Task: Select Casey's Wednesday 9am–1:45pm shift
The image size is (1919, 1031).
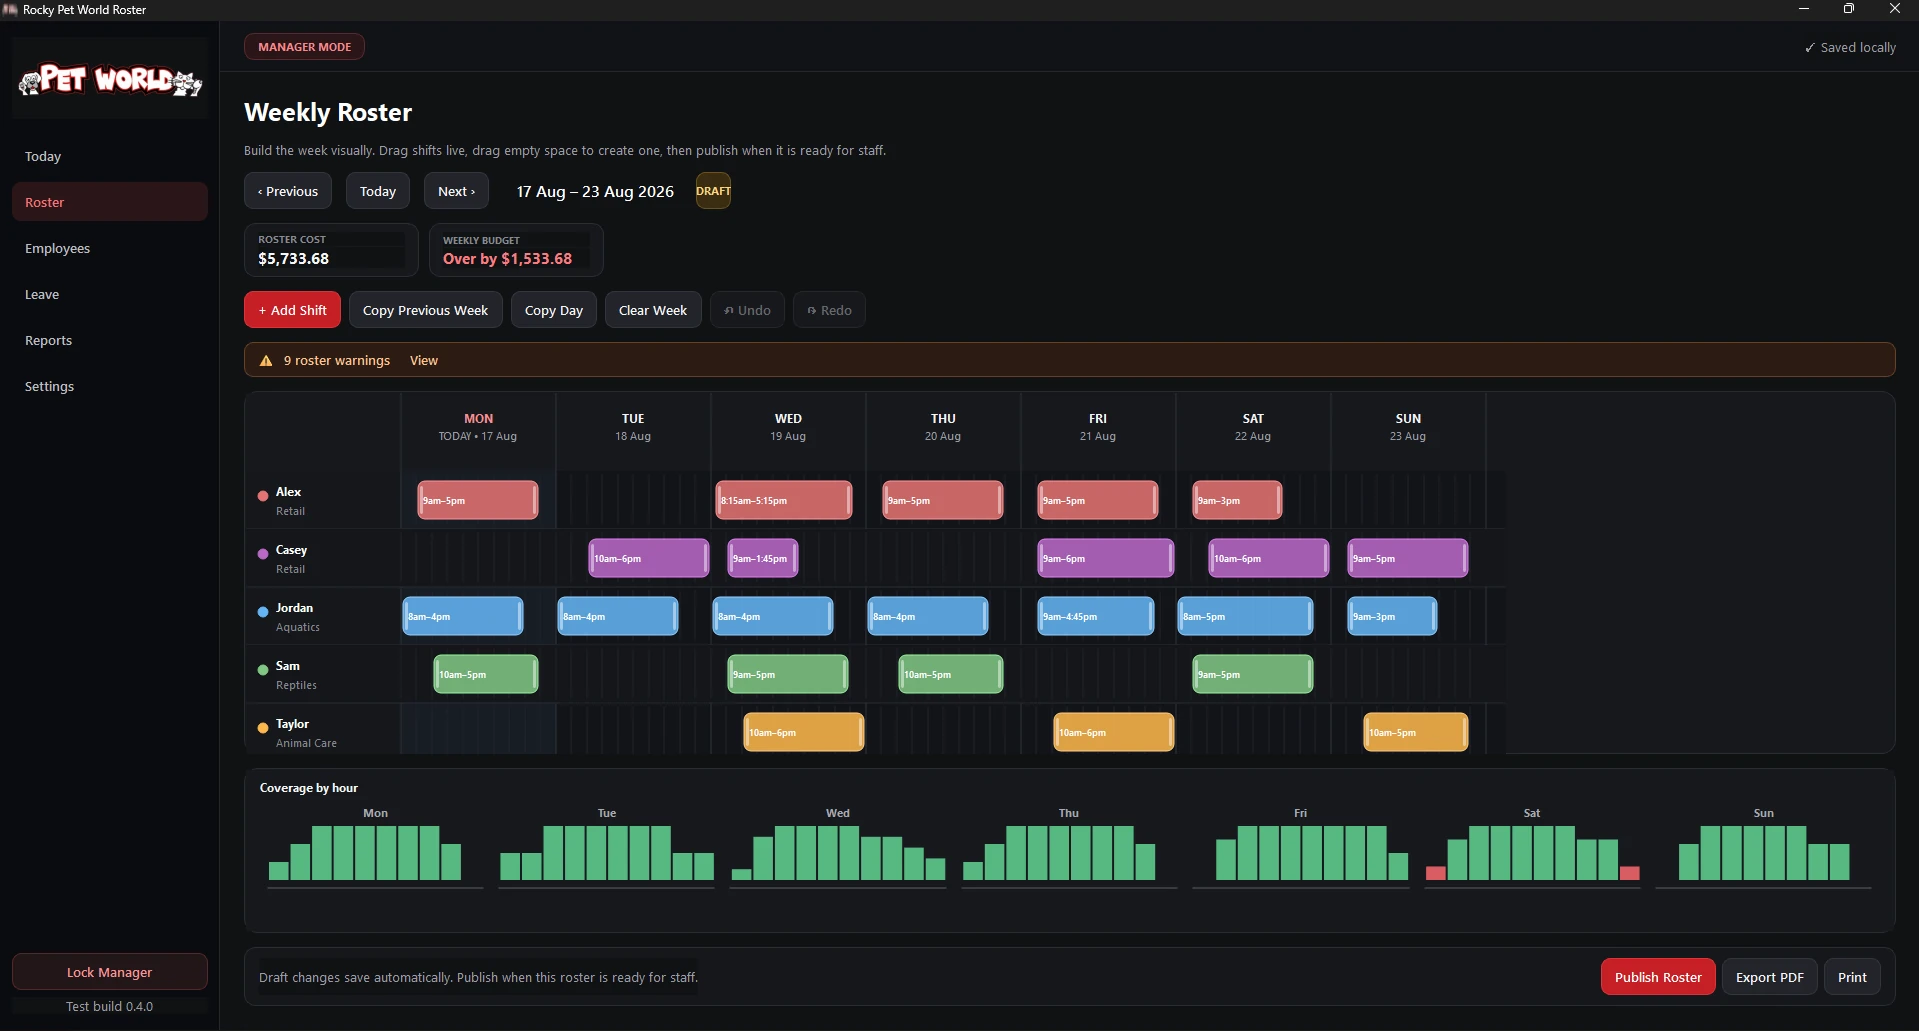Action: (x=763, y=558)
